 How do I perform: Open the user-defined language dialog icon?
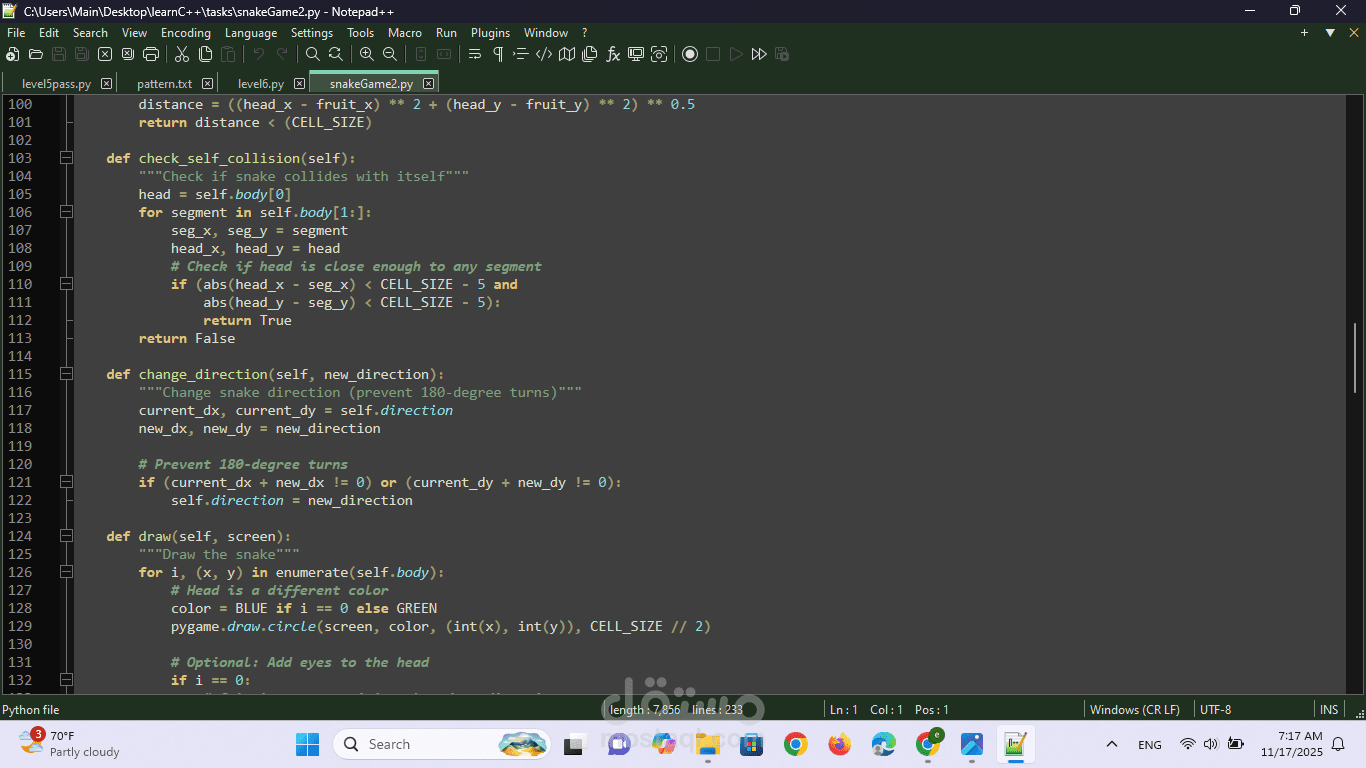tap(544, 54)
